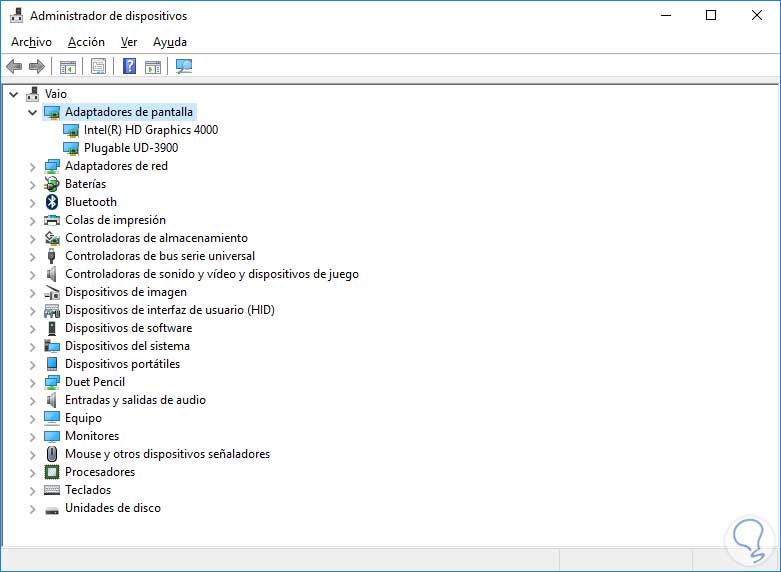
Task: Collapse the Adaptadores de pantalla node
Action: tap(32, 112)
